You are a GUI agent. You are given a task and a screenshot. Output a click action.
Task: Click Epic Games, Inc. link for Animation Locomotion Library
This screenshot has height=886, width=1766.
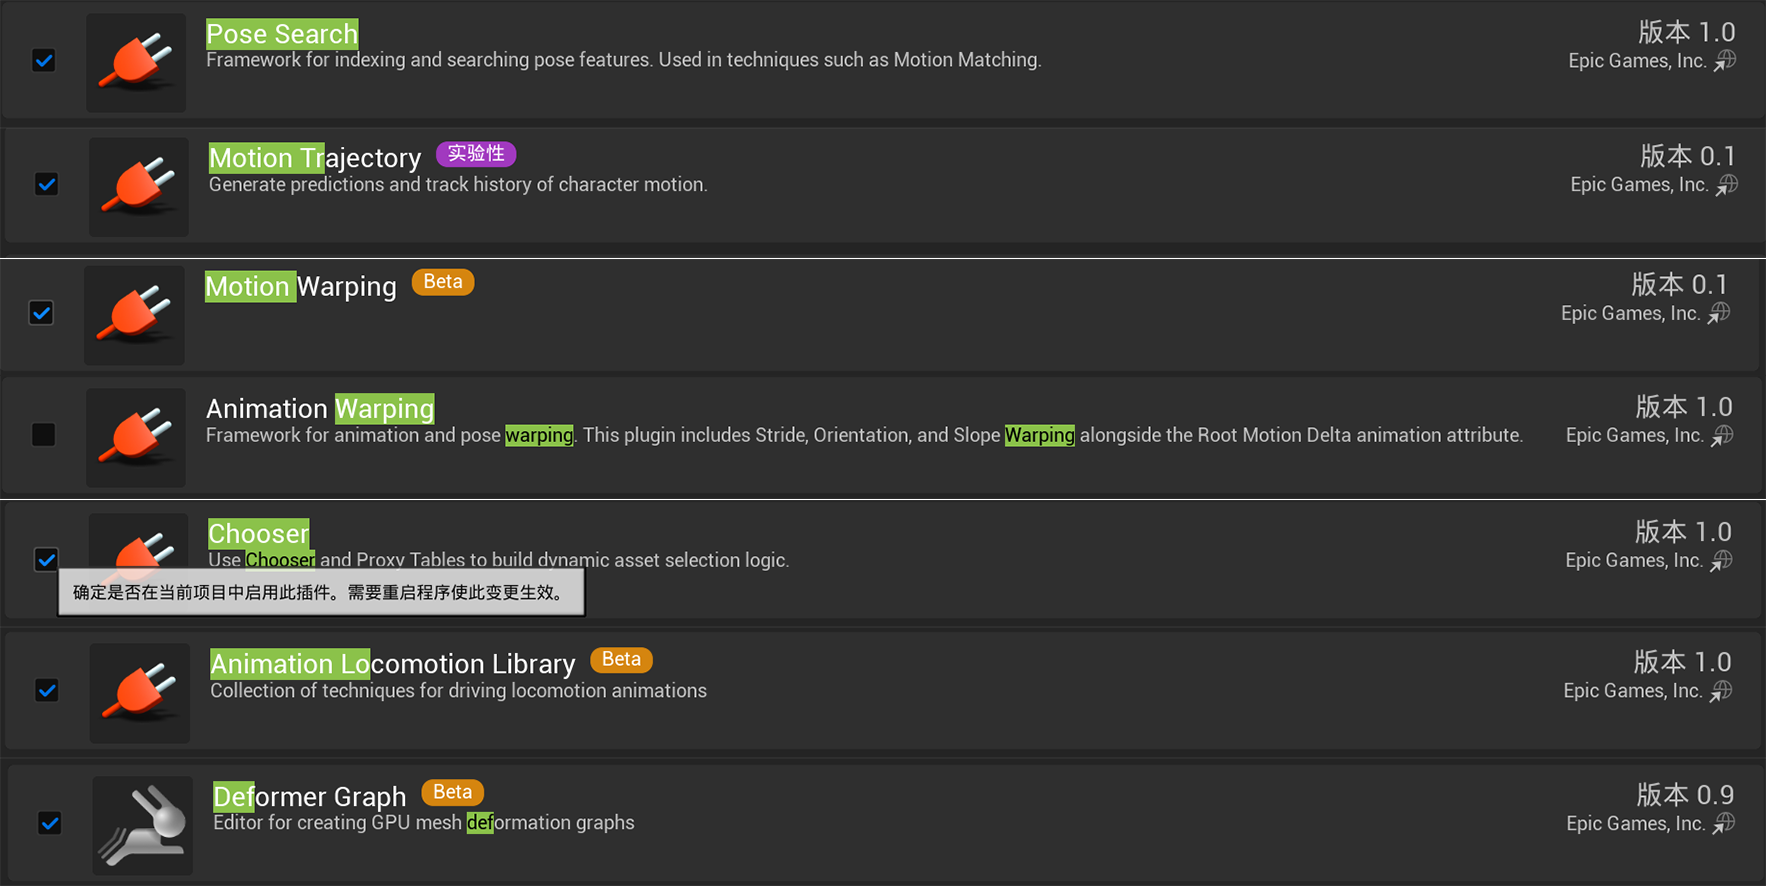coord(1633,691)
